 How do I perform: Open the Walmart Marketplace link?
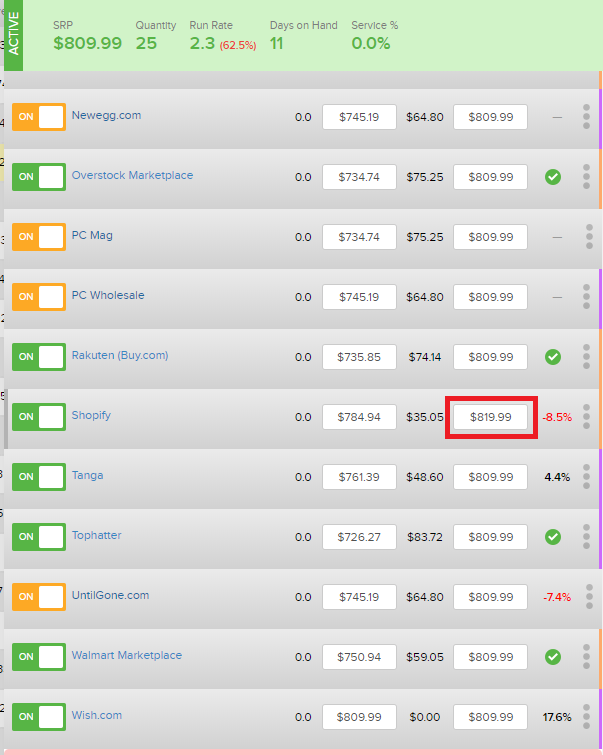pos(127,655)
